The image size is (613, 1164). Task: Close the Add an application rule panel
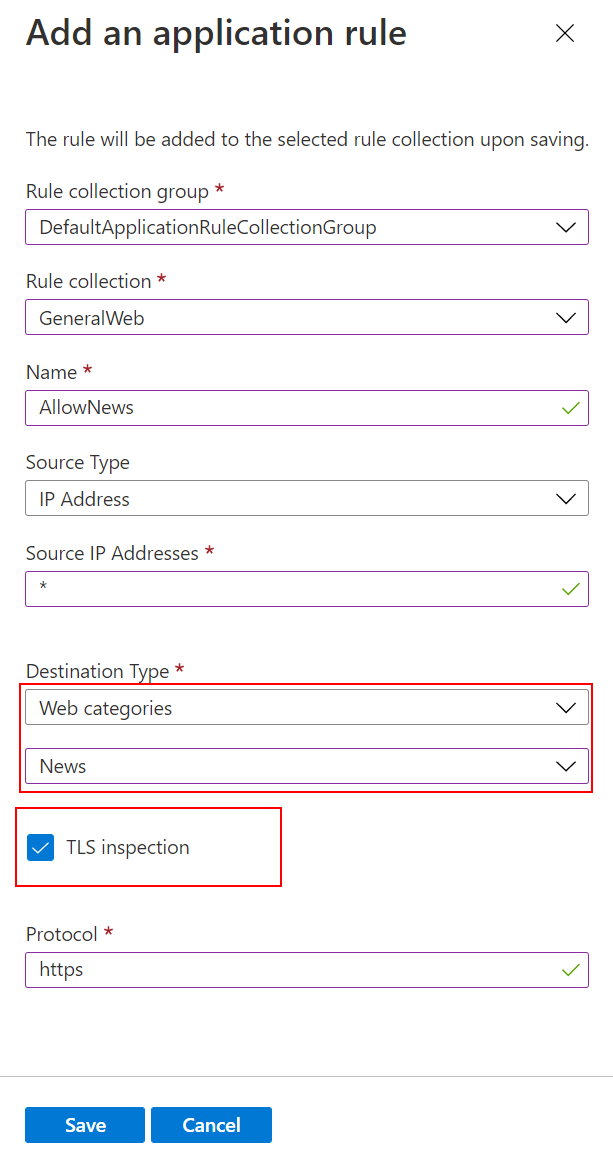coord(565,34)
